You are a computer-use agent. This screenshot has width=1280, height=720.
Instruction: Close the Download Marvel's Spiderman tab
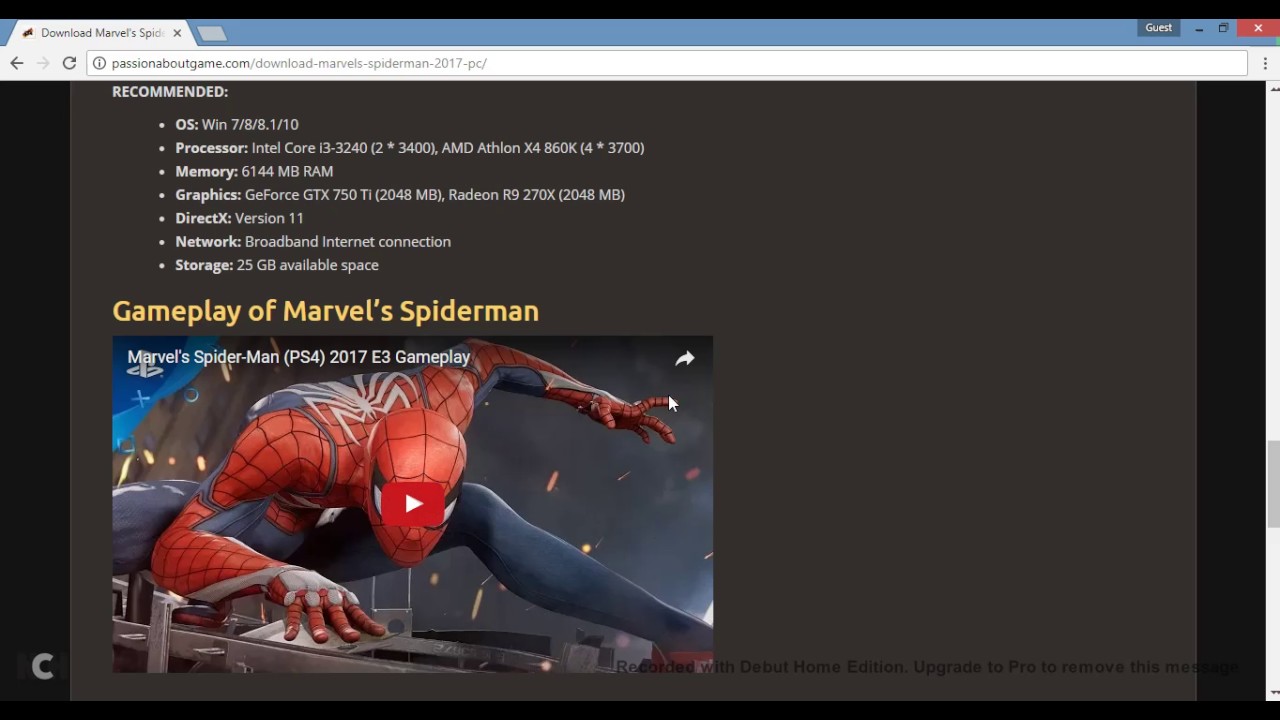pyautogui.click(x=177, y=33)
